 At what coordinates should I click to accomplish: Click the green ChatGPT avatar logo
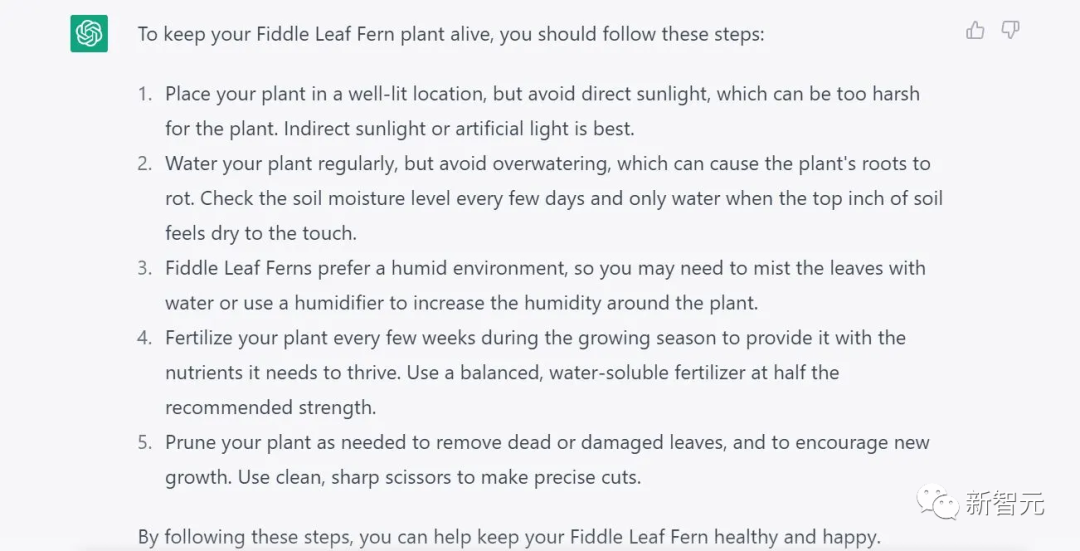[89, 33]
